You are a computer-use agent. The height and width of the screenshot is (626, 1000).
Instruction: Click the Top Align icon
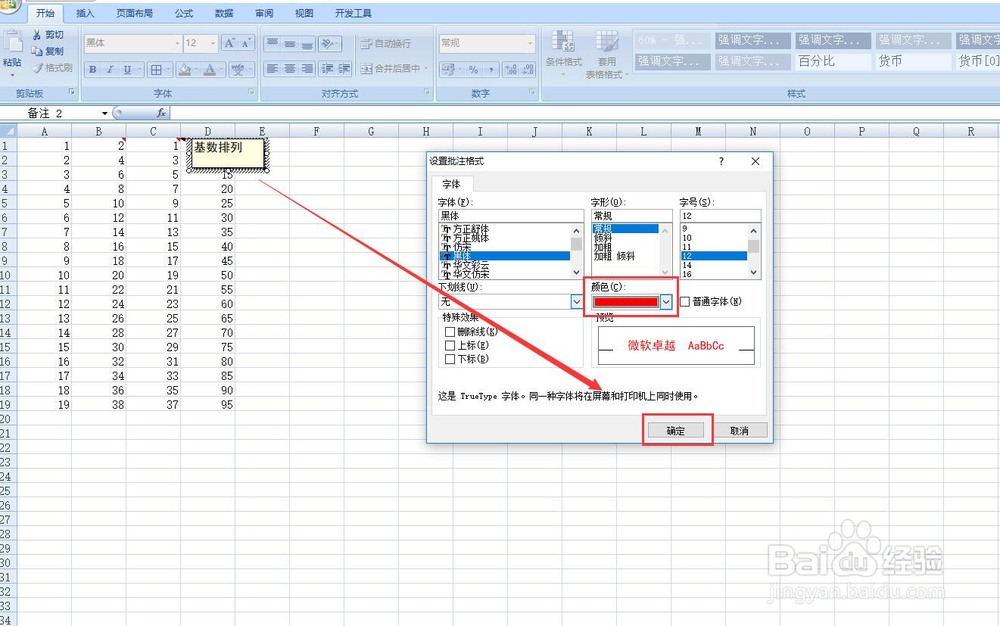click(x=272, y=43)
